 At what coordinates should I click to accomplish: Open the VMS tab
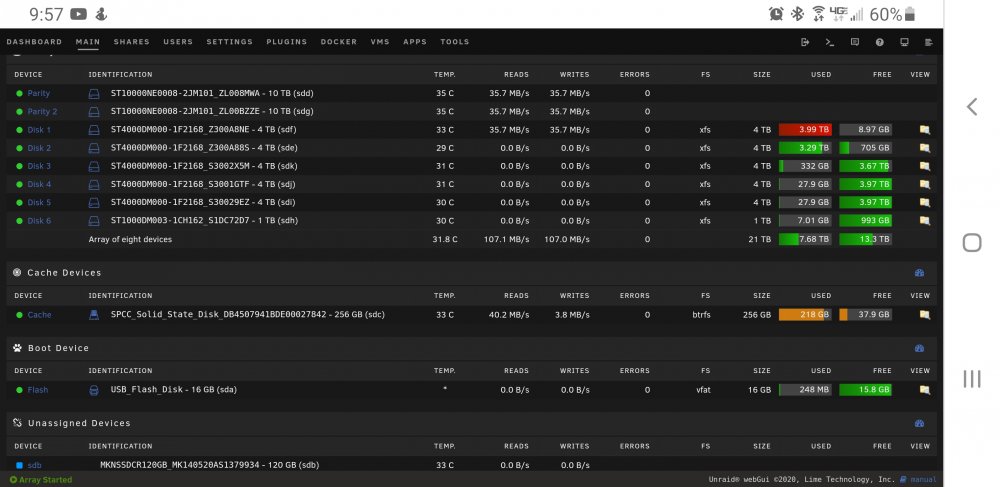[x=380, y=42]
